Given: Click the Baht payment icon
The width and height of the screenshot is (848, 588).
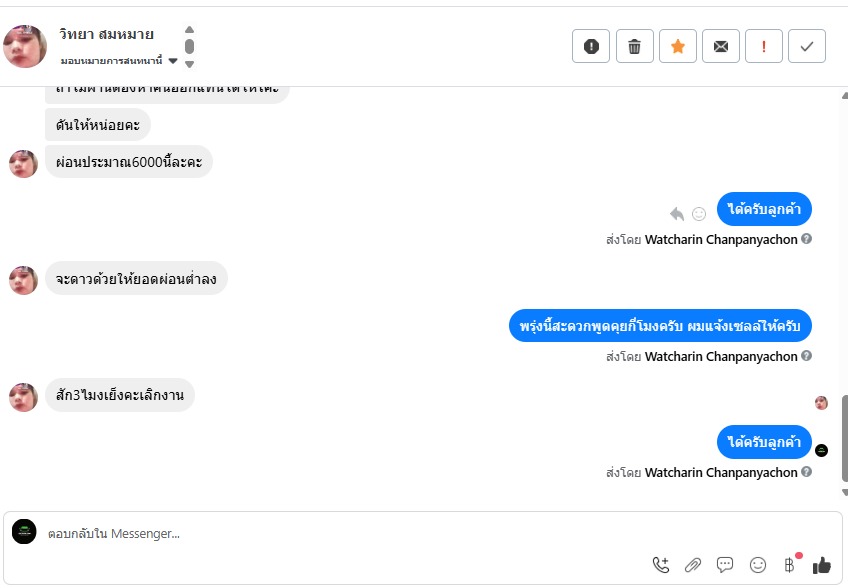Looking at the screenshot, I should [790, 565].
